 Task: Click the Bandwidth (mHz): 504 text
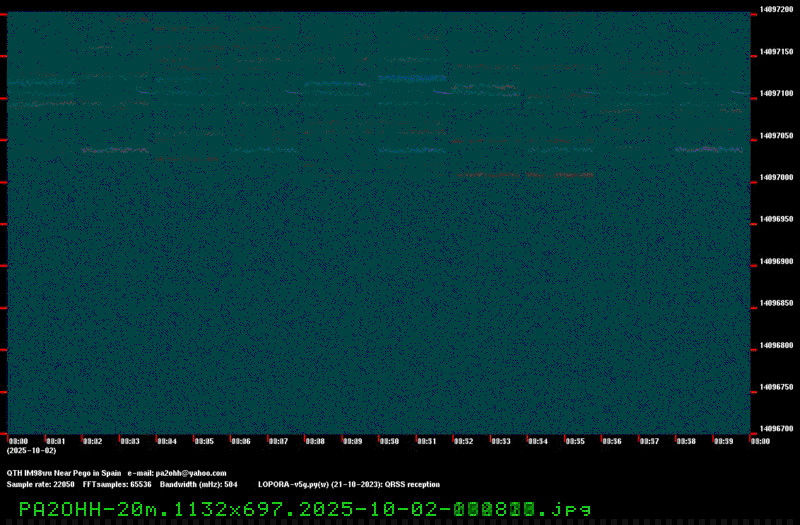(198, 484)
